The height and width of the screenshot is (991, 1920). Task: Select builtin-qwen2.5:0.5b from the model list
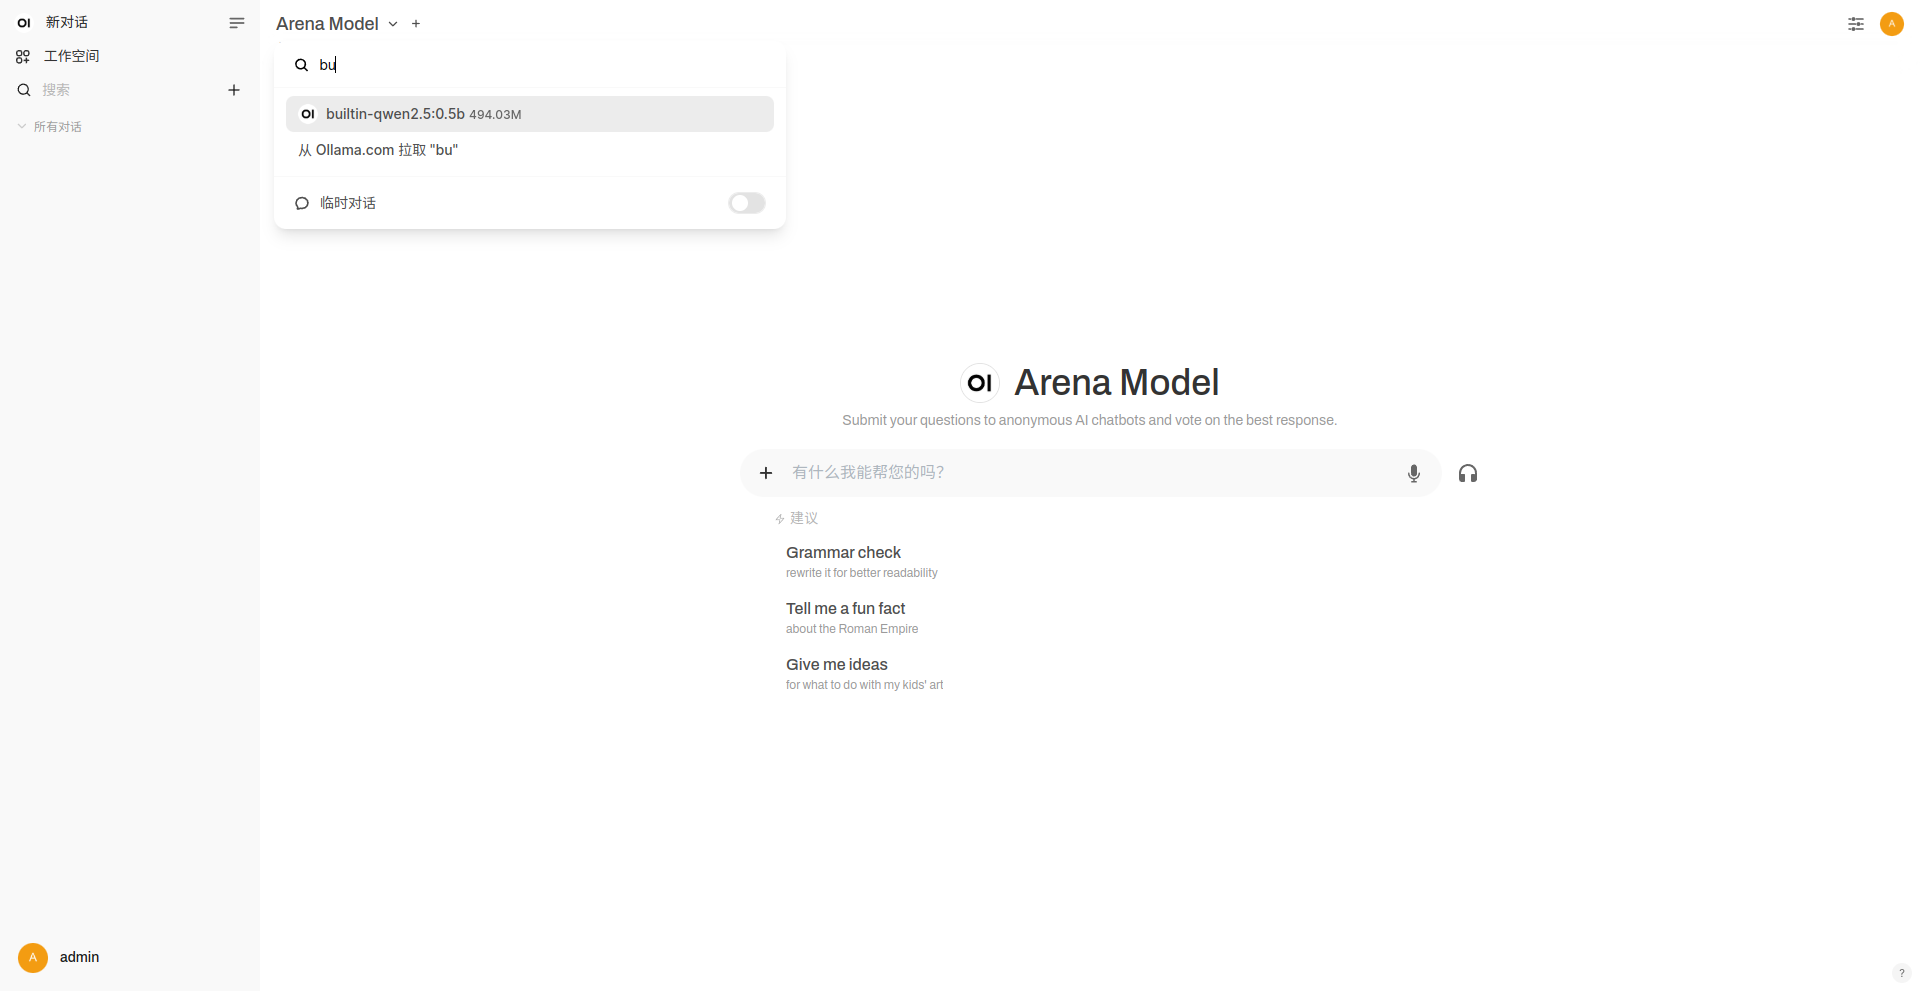pyautogui.click(x=530, y=114)
